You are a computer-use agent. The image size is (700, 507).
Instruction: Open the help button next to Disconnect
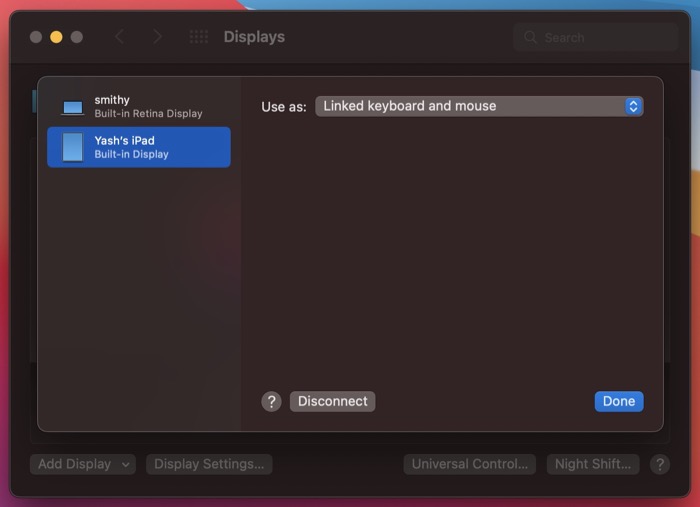tap(271, 402)
